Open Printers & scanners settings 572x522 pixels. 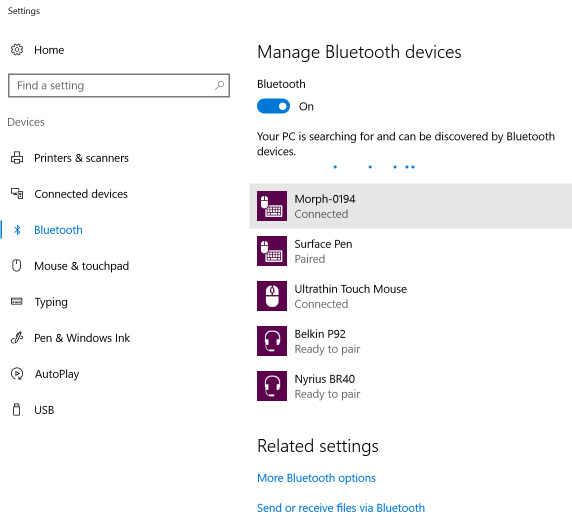[81, 158]
